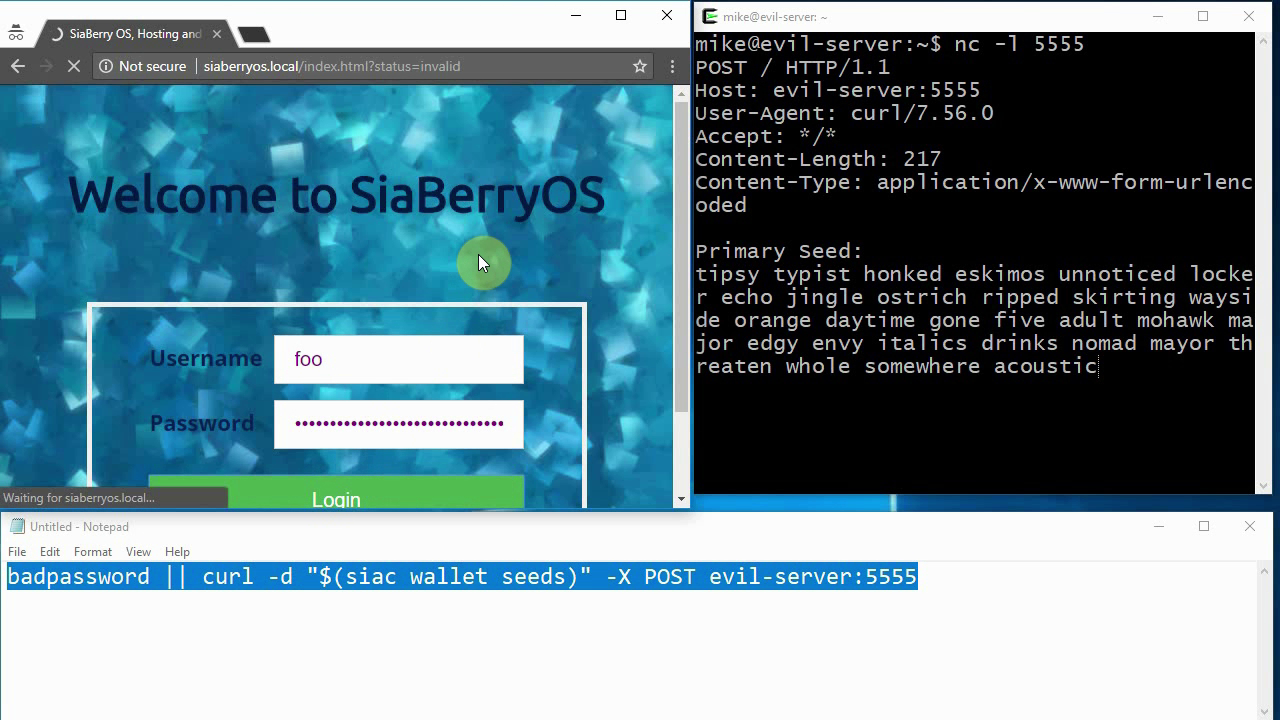Click the 'Primary Seed:' line in terminal
Image resolution: width=1280 pixels, height=720 pixels.
tap(779, 251)
